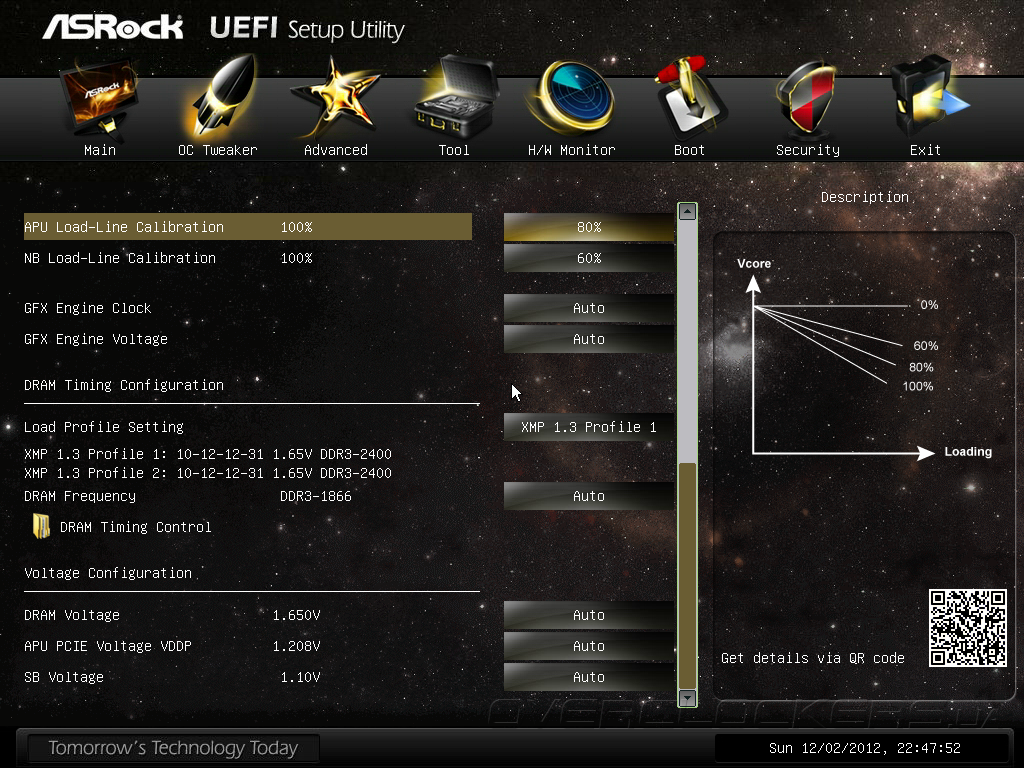The width and height of the screenshot is (1024, 768).
Task: Click the ASRock logo
Action: [x=112, y=27]
